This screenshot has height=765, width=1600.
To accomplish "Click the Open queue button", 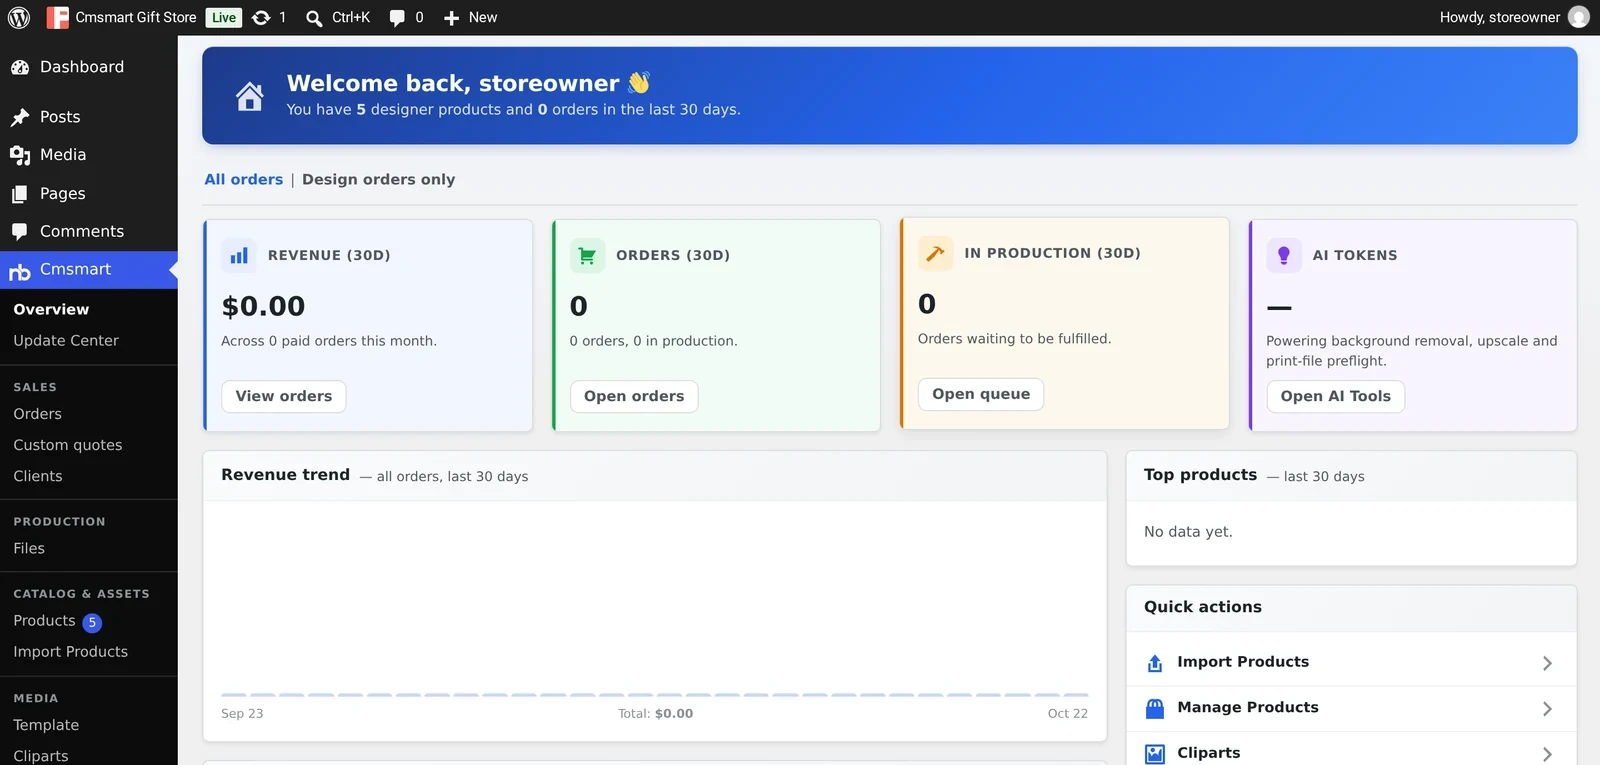I will (x=981, y=395).
